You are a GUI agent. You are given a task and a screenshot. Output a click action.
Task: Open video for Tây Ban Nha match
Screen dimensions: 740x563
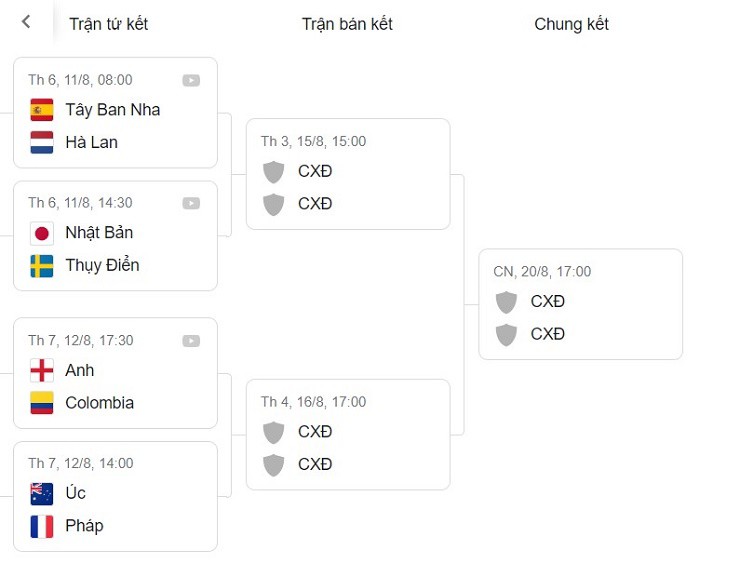(191, 81)
